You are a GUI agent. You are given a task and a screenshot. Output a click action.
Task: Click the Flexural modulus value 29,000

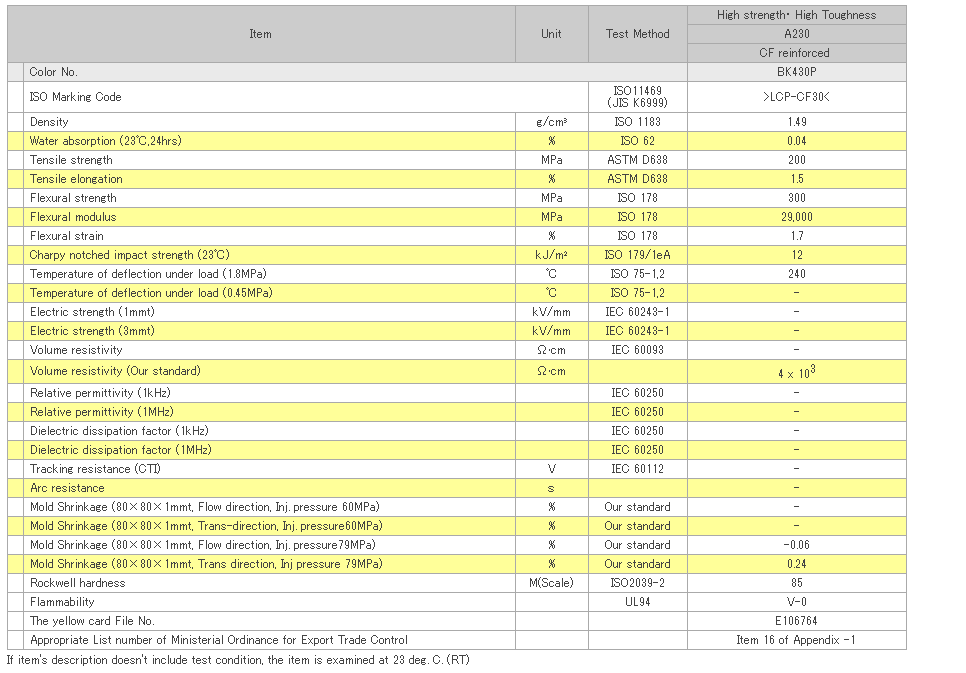pyautogui.click(x=796, y=217)
